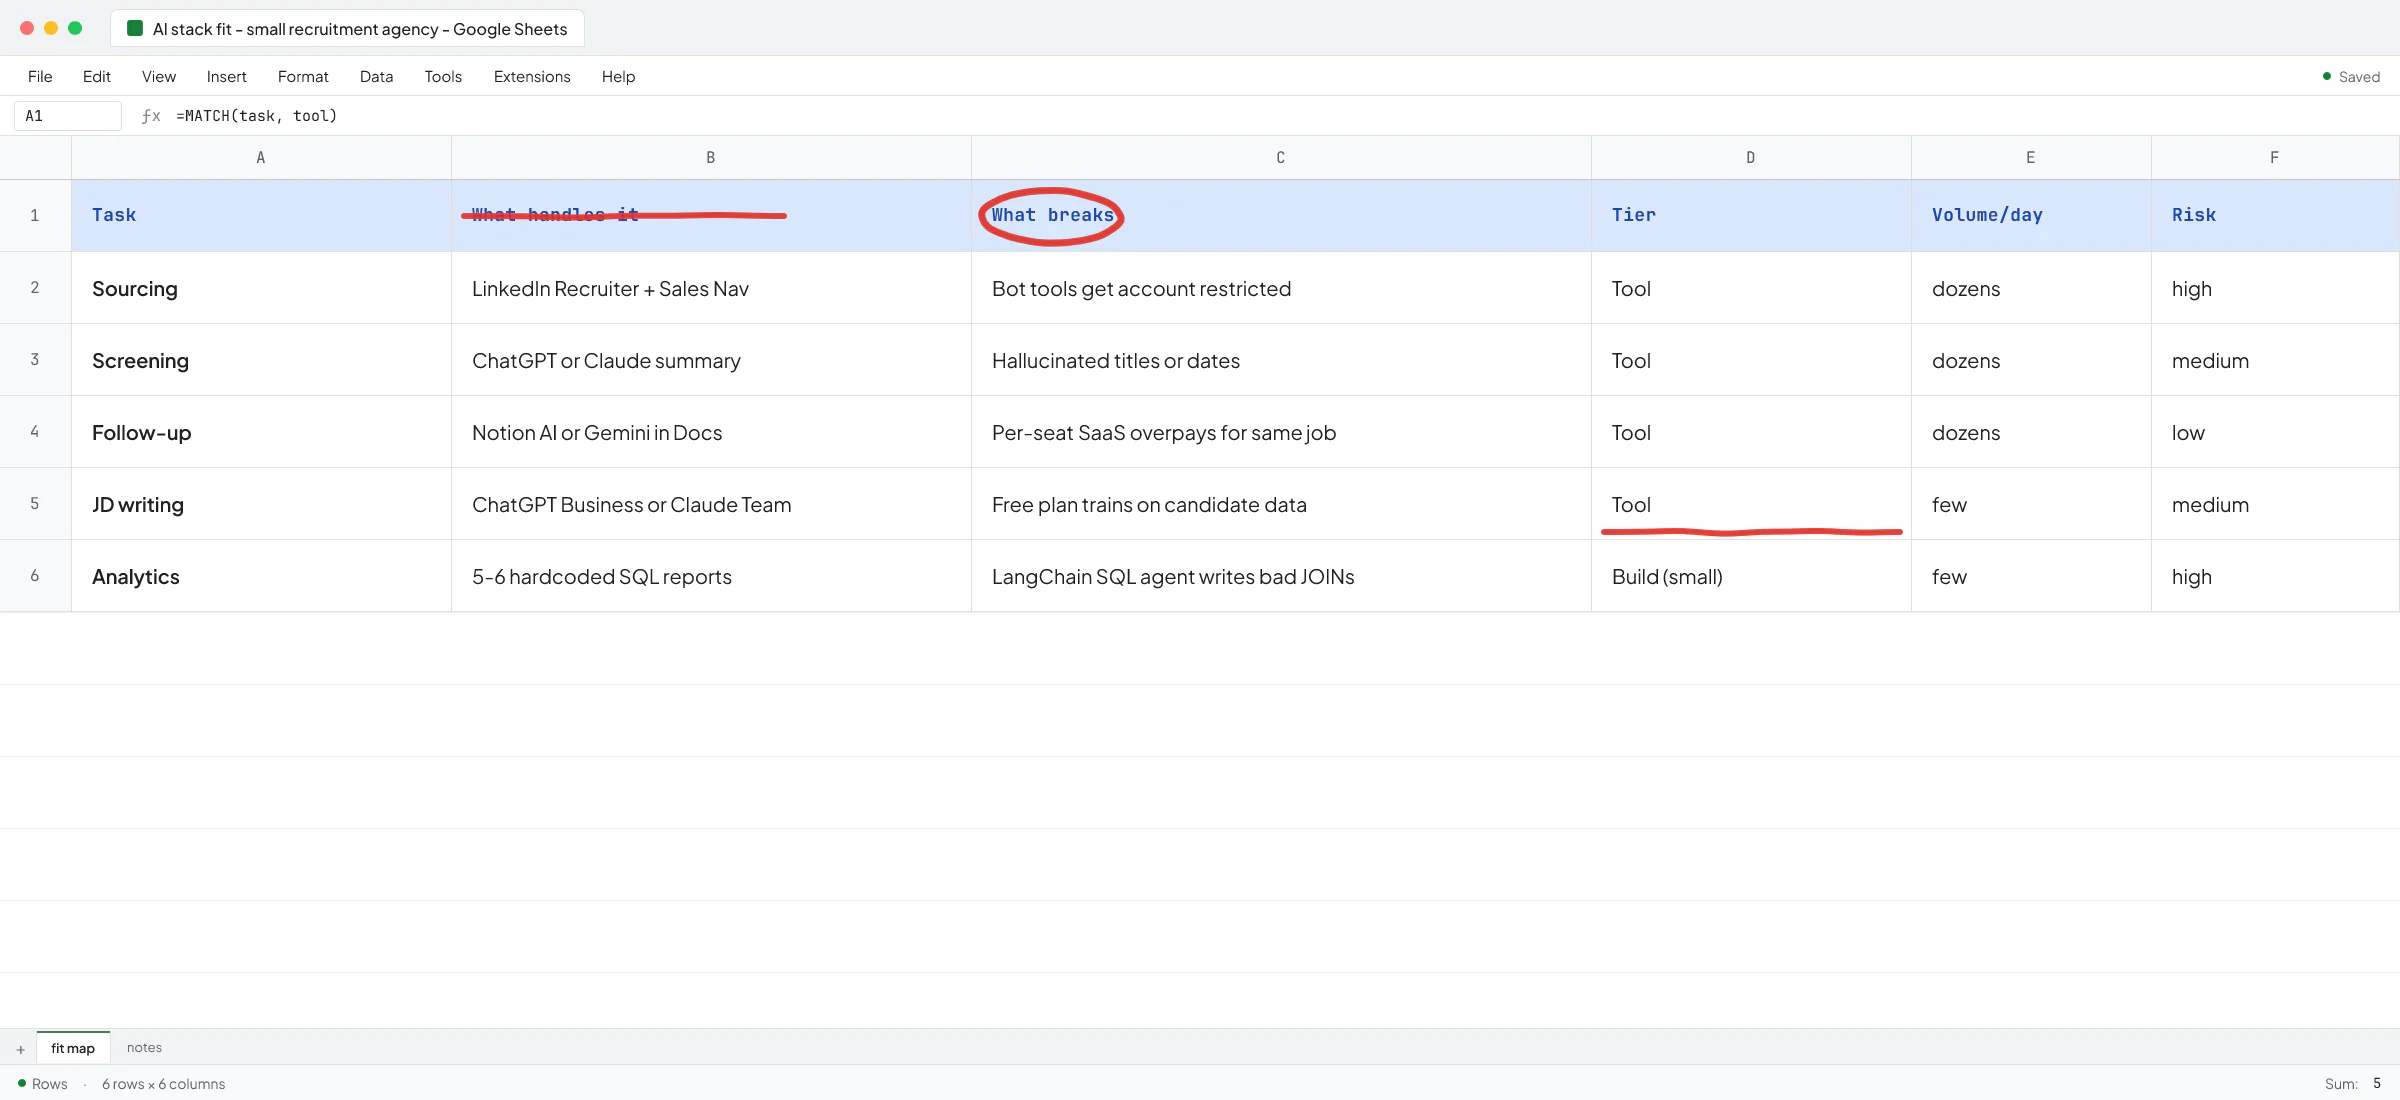Click the green Sheets icon in title tab

pyautogui.click(x=135, y=29)
